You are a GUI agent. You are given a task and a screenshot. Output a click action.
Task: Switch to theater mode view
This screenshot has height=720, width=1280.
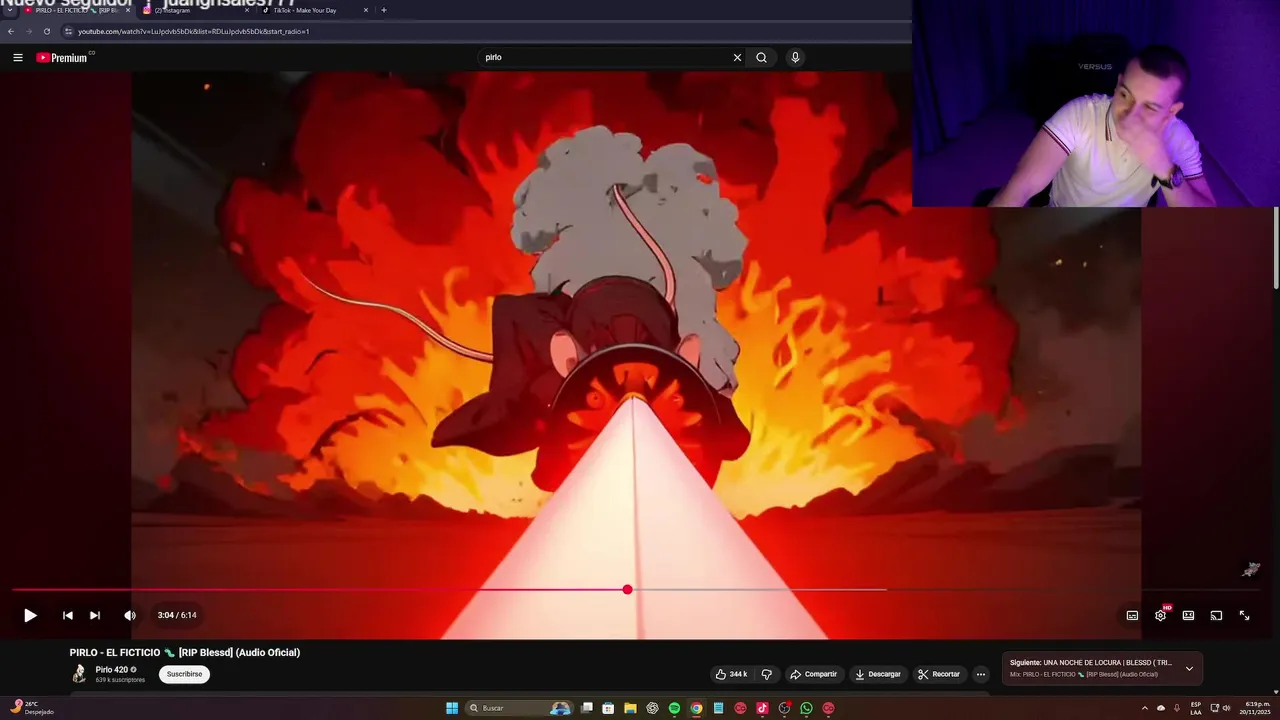[x=1188, y=615]
